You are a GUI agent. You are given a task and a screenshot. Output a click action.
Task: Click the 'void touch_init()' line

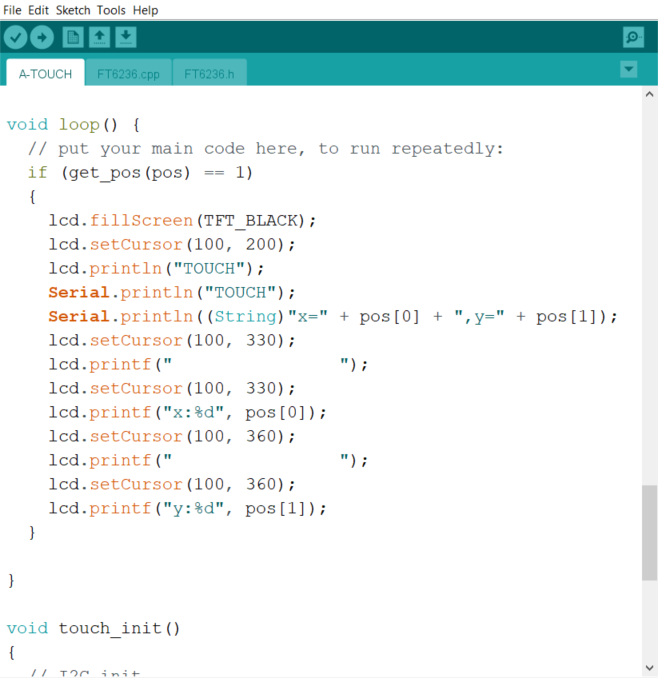click(x=93, y=628)
